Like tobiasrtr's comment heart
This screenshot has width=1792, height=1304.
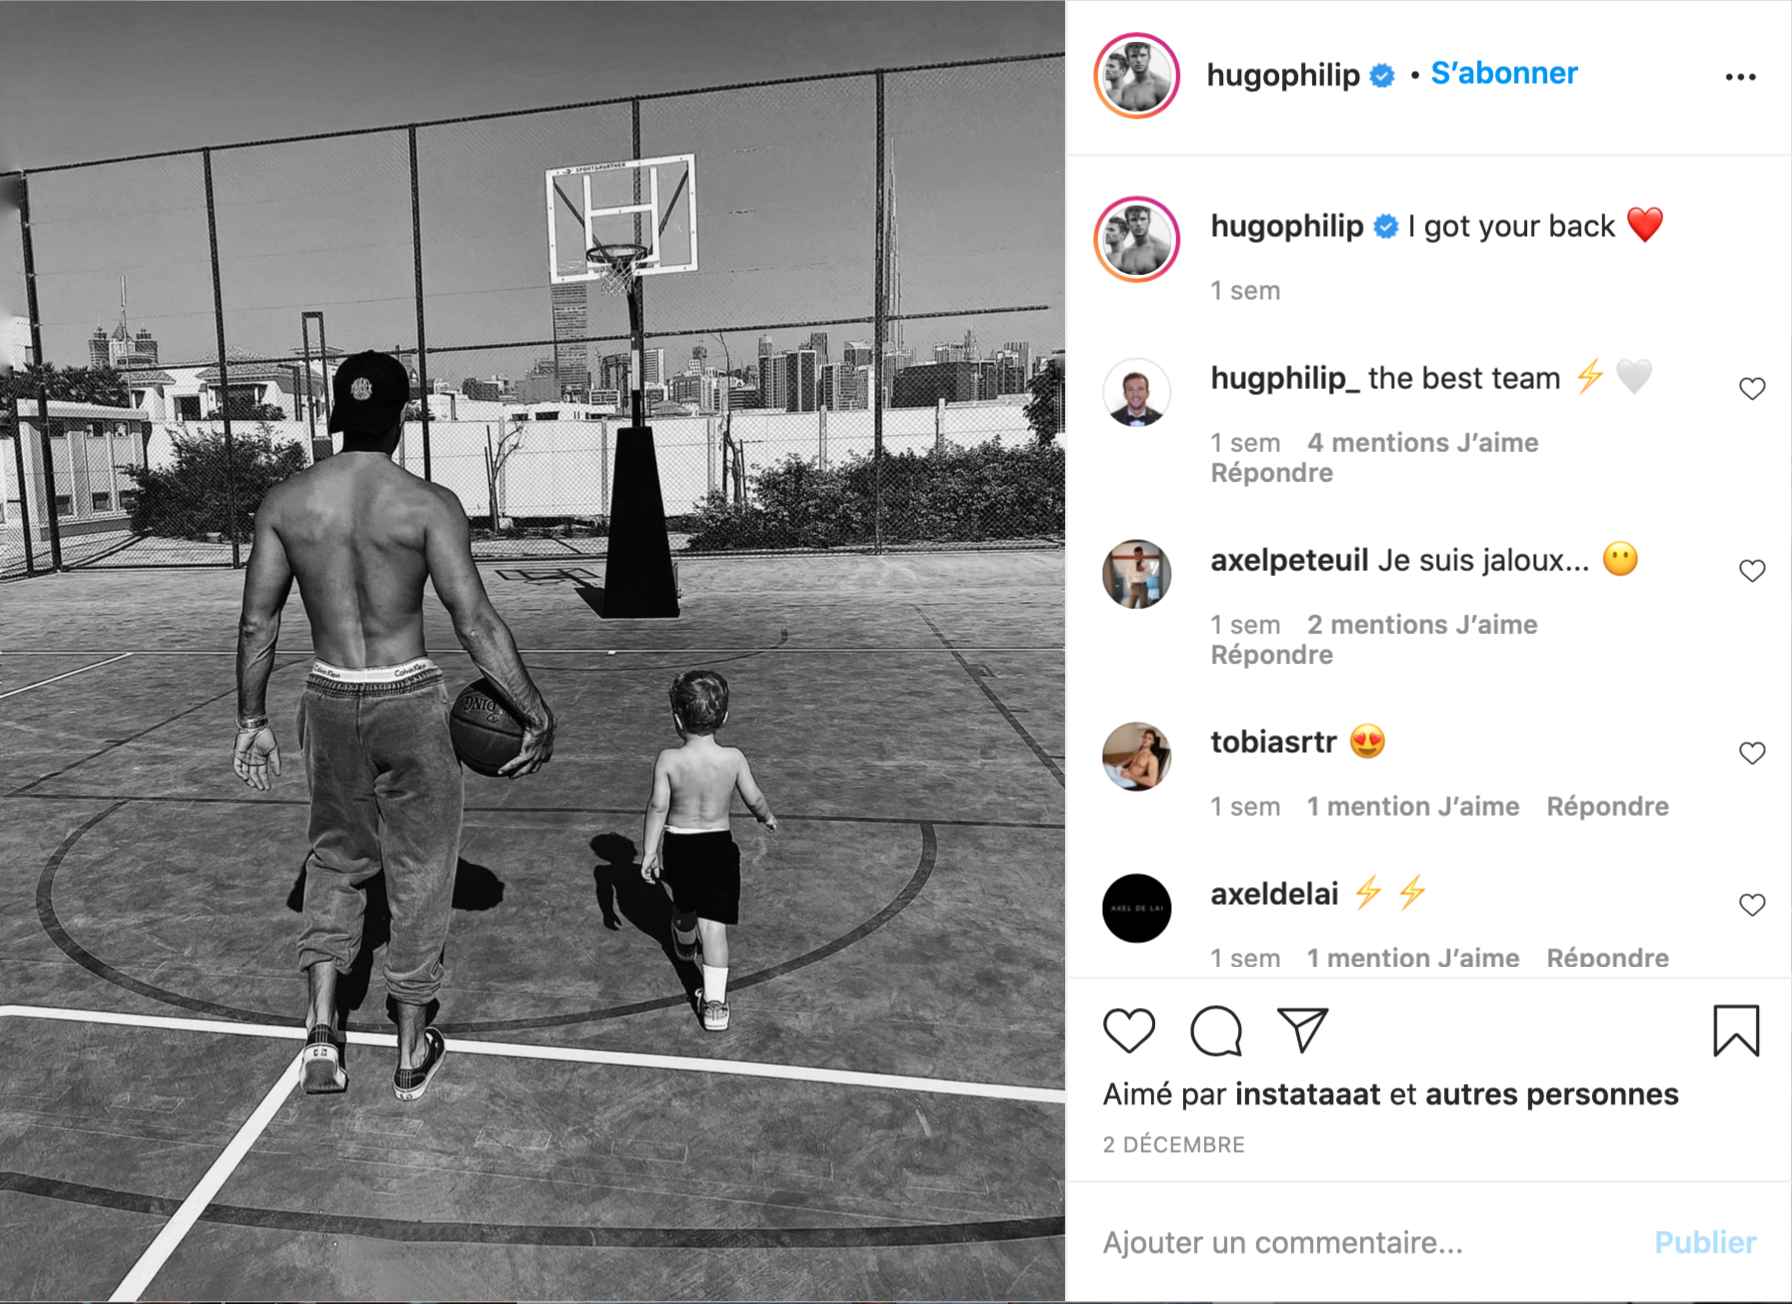[x=1752, y=752]
